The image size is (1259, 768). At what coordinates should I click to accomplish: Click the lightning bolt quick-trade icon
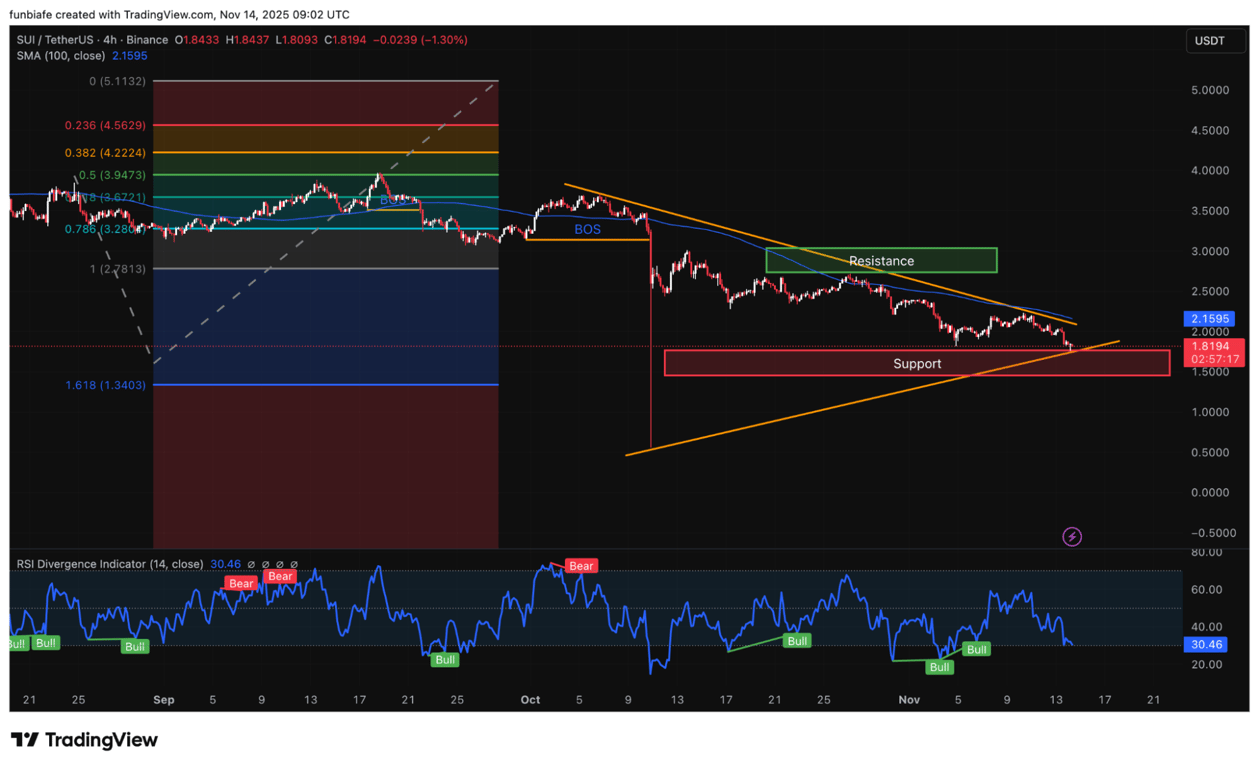[x=1071, y=536]
